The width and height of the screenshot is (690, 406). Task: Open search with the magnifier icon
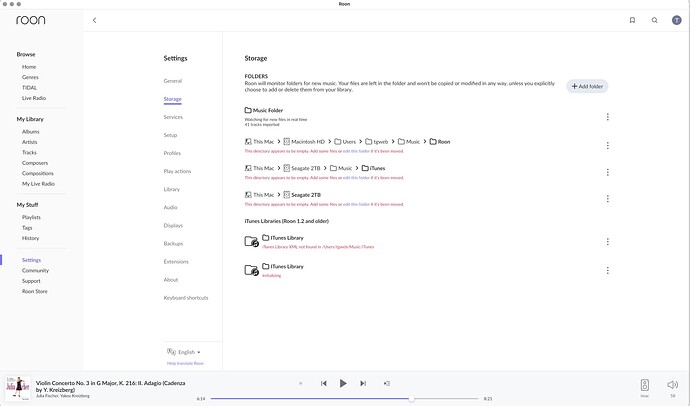pyautogui.click(x=654, y=20)
